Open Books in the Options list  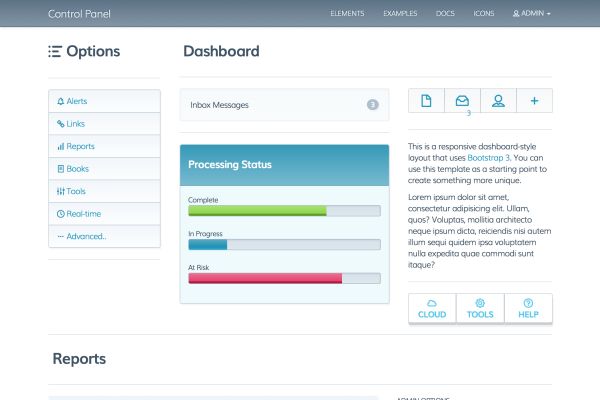(x=104, y=169)
